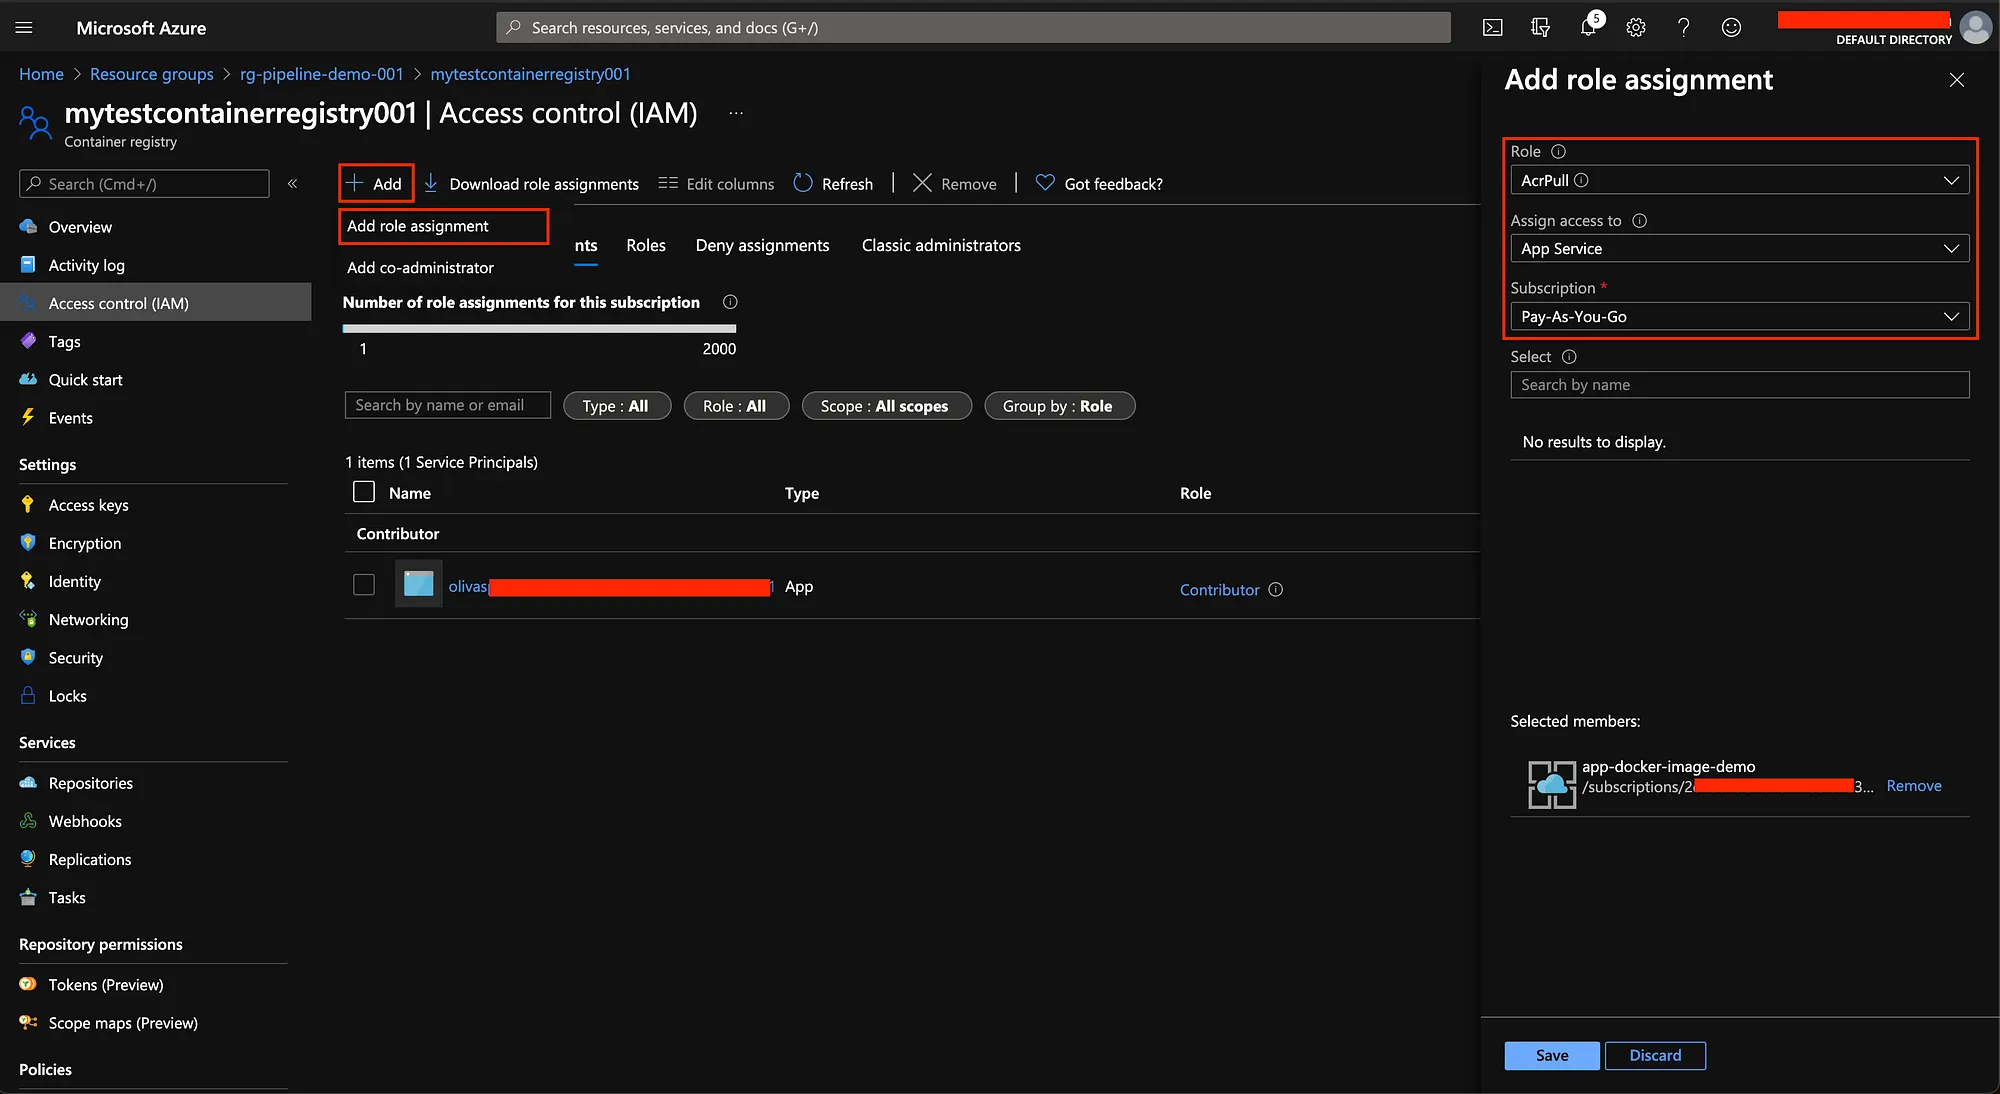2000x1094 pixels.
Task: Open Webhooks under Services
Action: click(x=85, y=821)
